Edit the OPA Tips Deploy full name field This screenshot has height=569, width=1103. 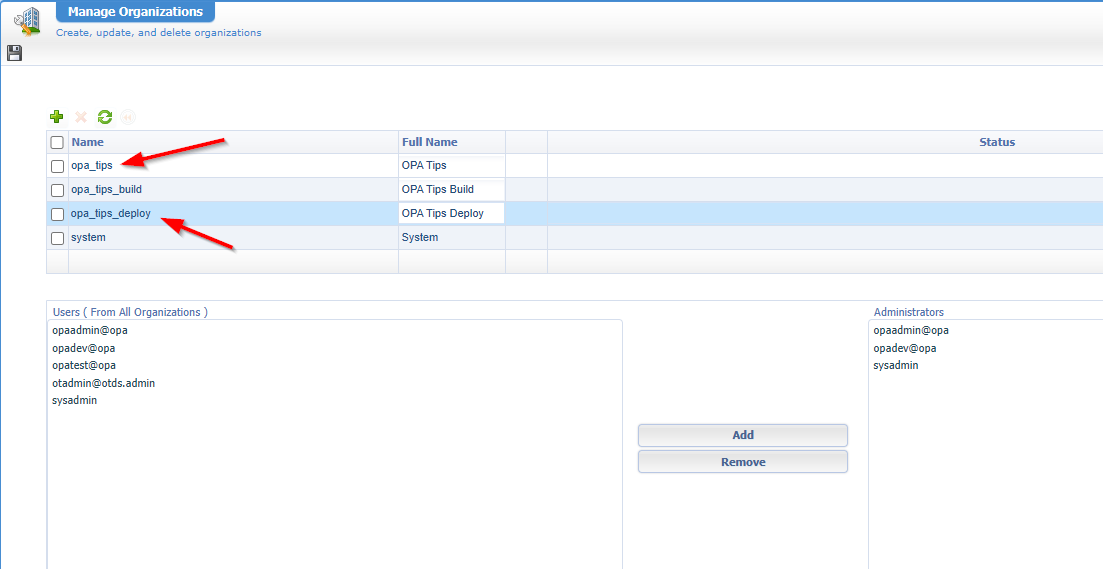click(451, 213)
